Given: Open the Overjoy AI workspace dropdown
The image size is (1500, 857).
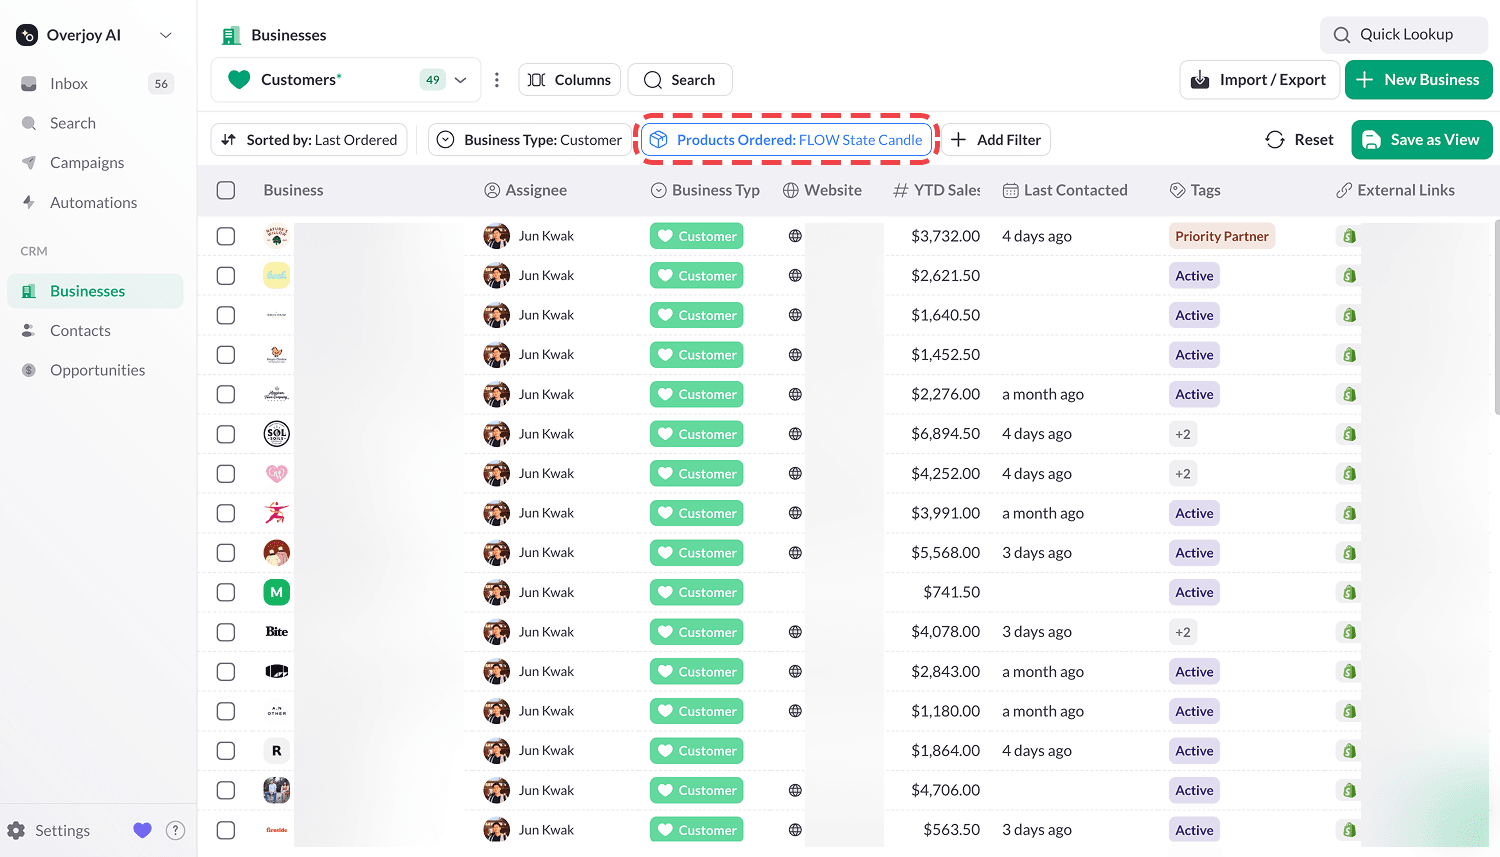Looking at the screenshot, I should coord(96,35).
